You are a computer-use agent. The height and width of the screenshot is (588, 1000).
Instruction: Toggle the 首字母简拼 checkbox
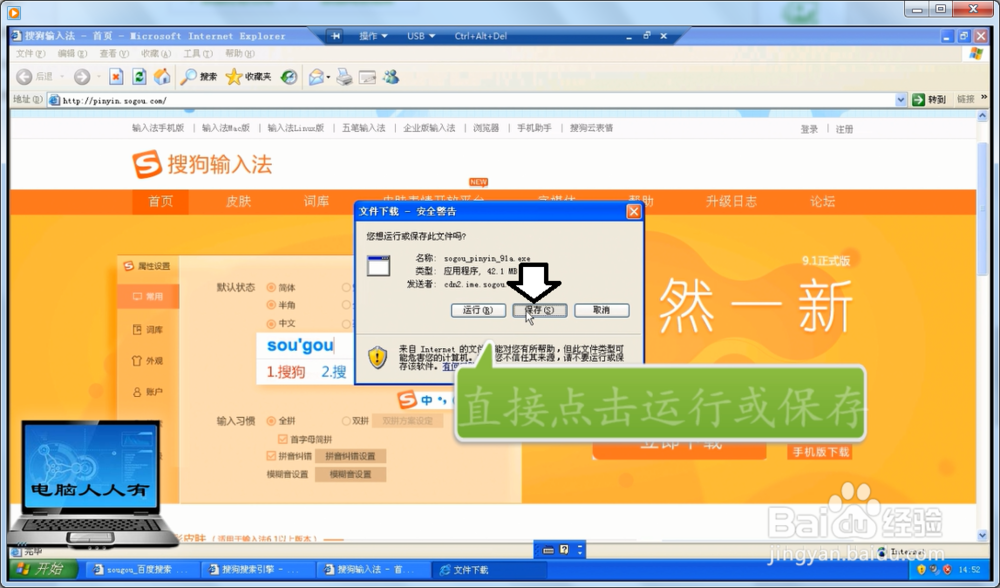(x=283, y=439)
